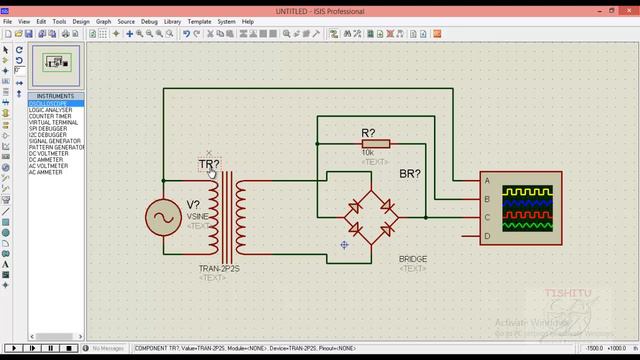Select COUNTER TIMER in instruments list
The image size is (640, 360).
point(56,116)
